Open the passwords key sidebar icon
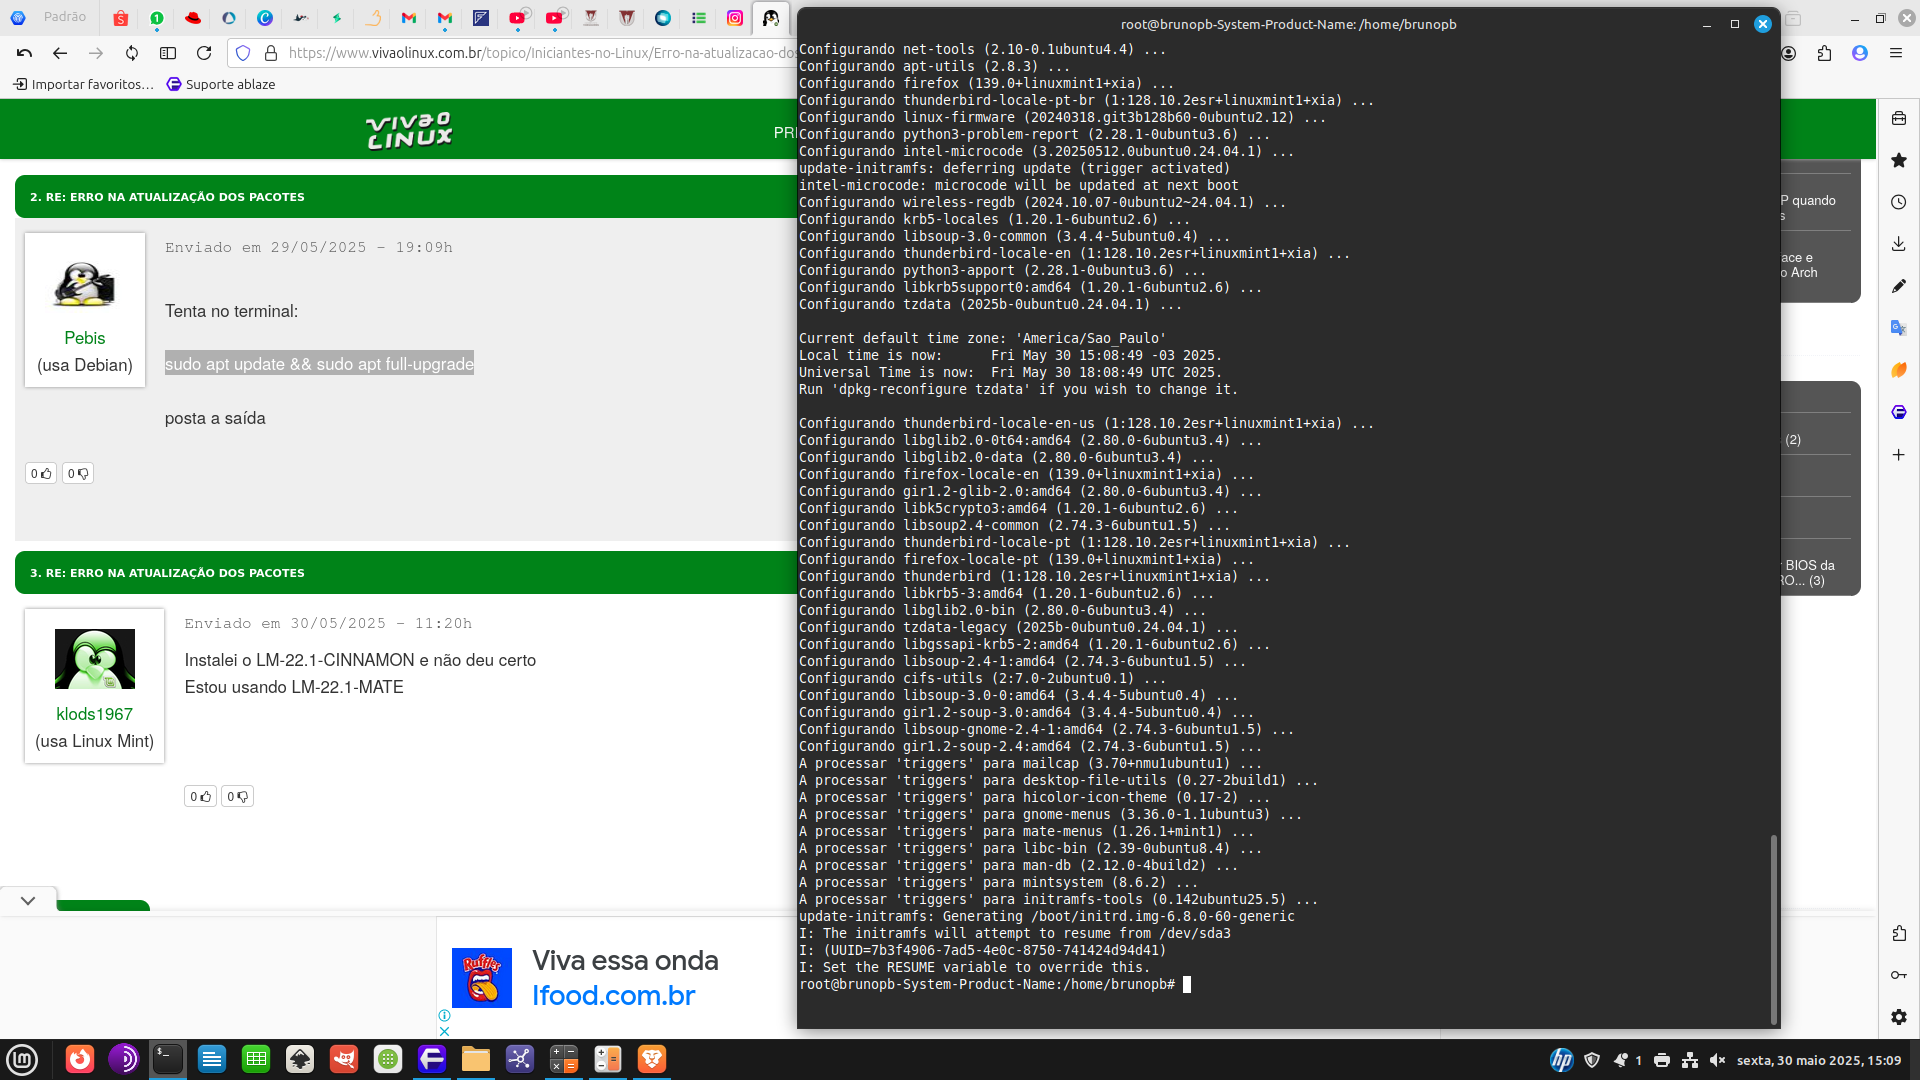The image size is (1920, 1080). [1899, 975]
